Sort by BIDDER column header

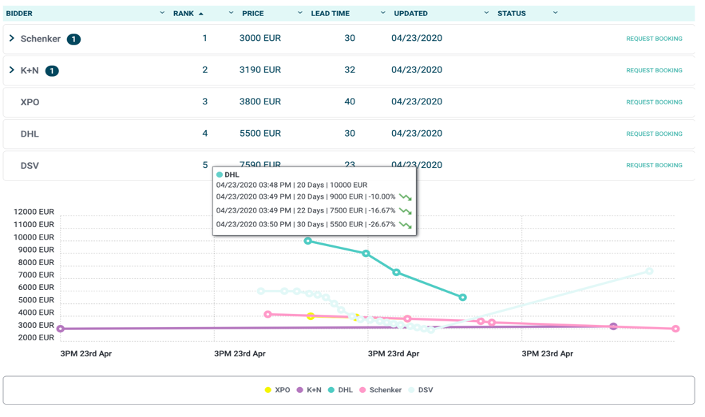tap(19, 13)
